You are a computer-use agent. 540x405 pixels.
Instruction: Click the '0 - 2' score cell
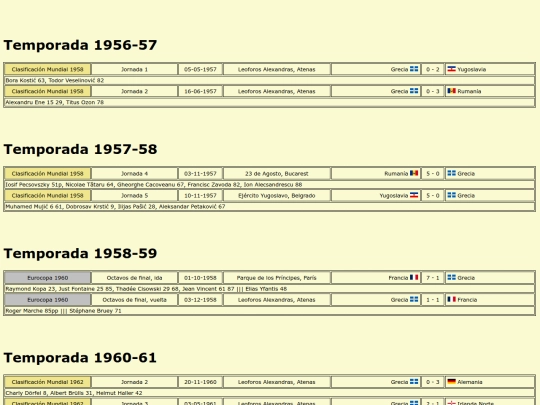[433, 69]
